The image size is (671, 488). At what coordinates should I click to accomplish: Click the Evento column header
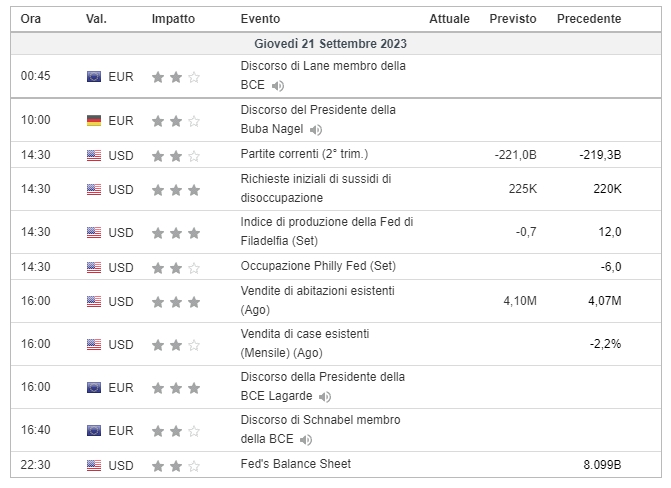(260, 19)
